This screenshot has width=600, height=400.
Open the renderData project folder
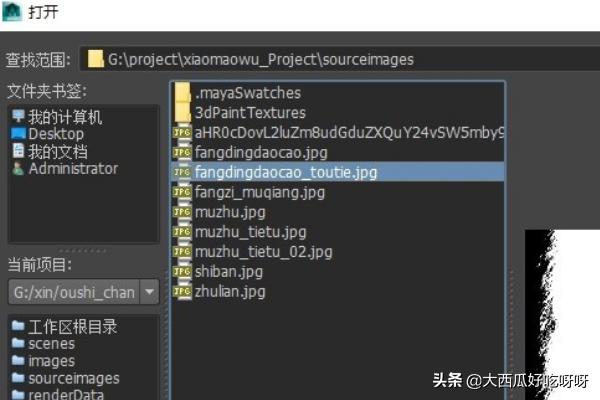point(66,394)
